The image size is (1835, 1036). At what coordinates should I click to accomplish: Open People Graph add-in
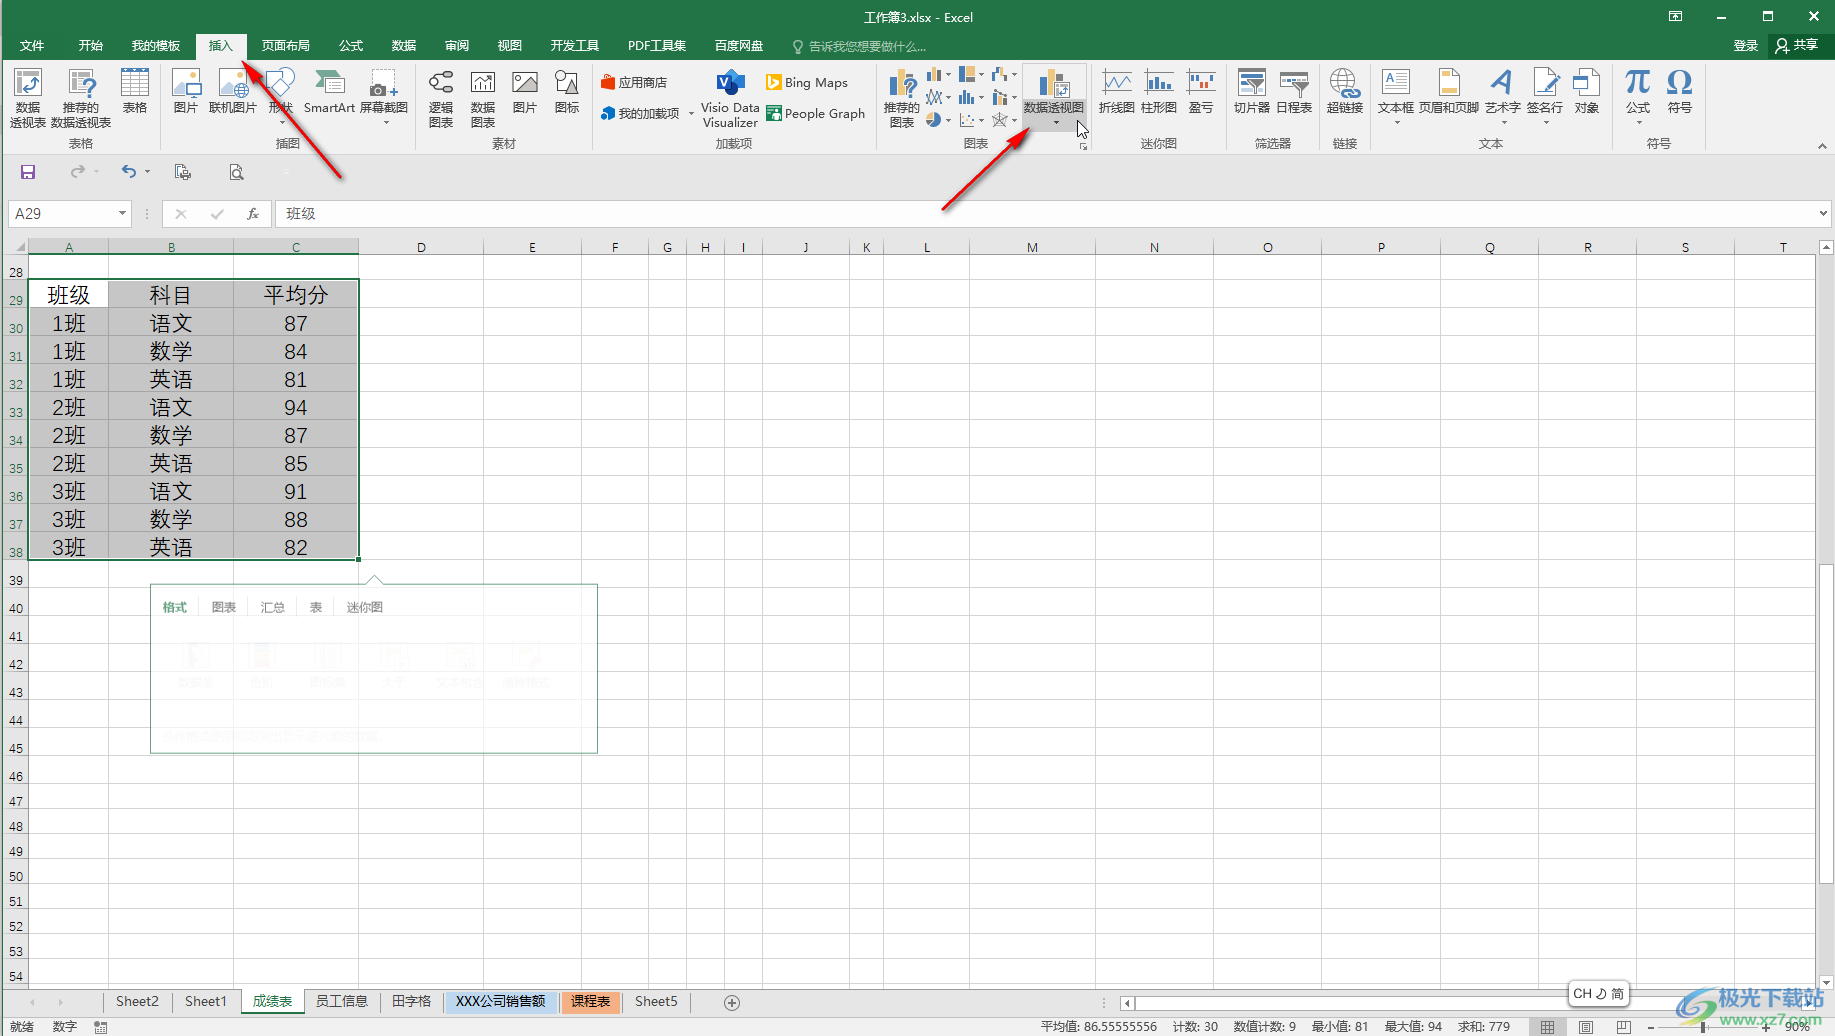pyautogui.click(x=815, y=114)
